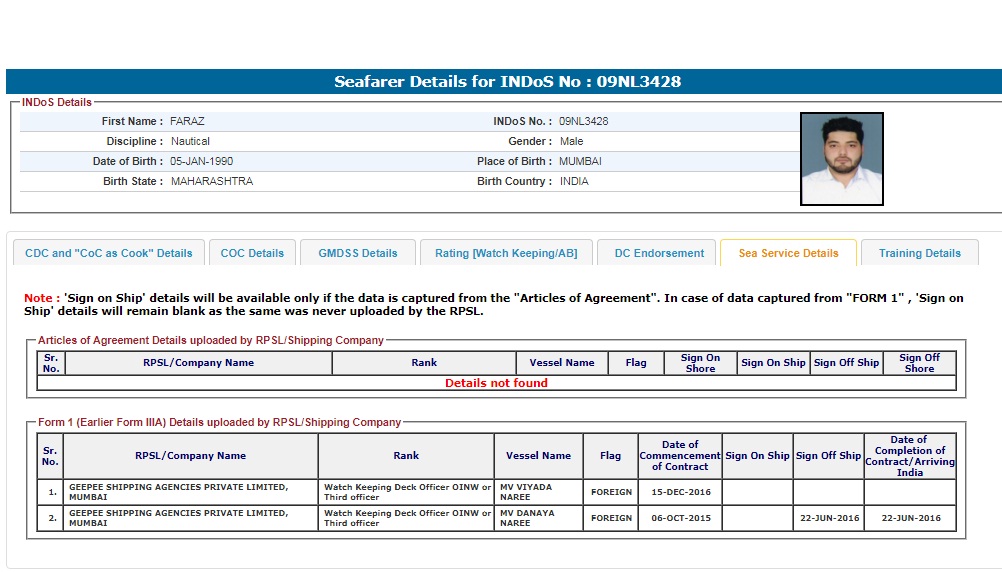
Task: Switch to the COC Details tab
Action: [252, 253]
